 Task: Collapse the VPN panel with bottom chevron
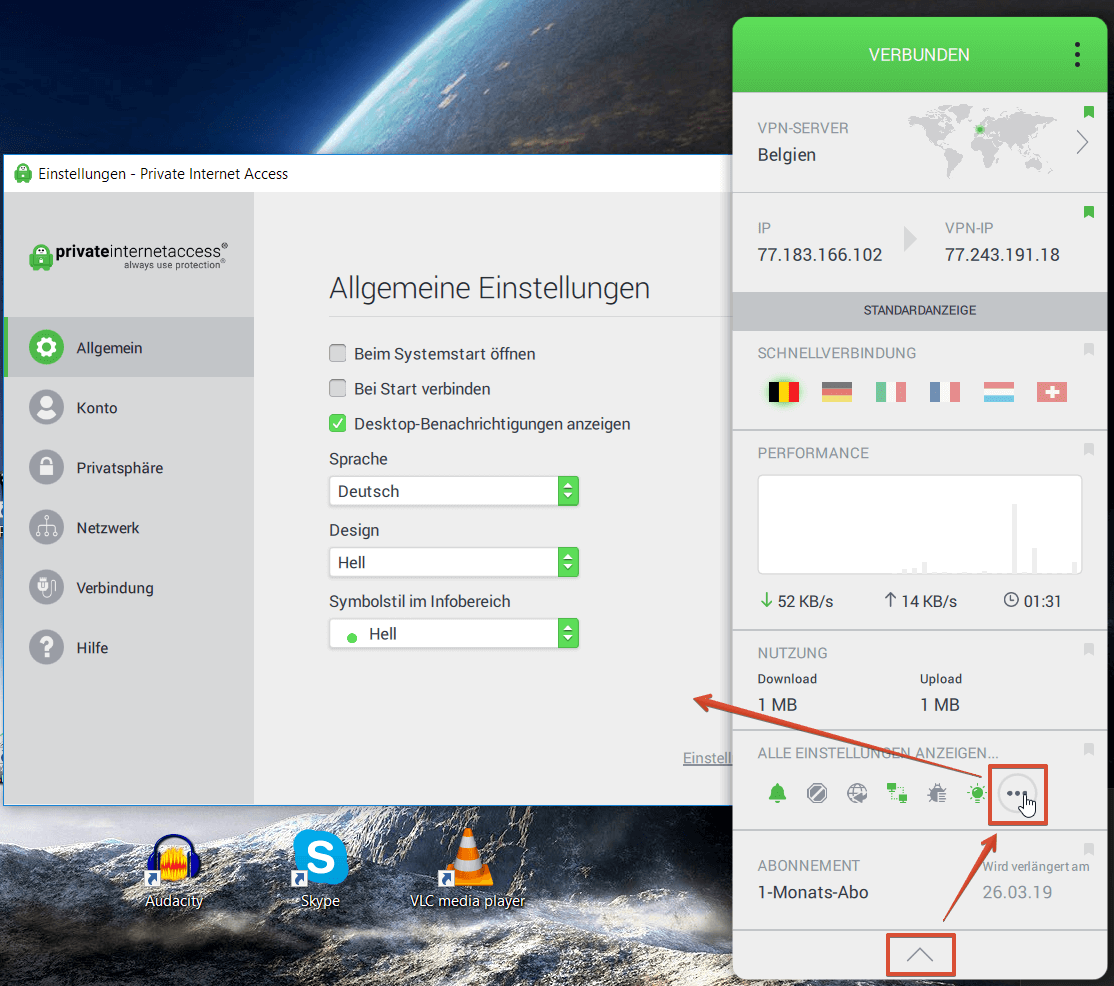point(919,955)
